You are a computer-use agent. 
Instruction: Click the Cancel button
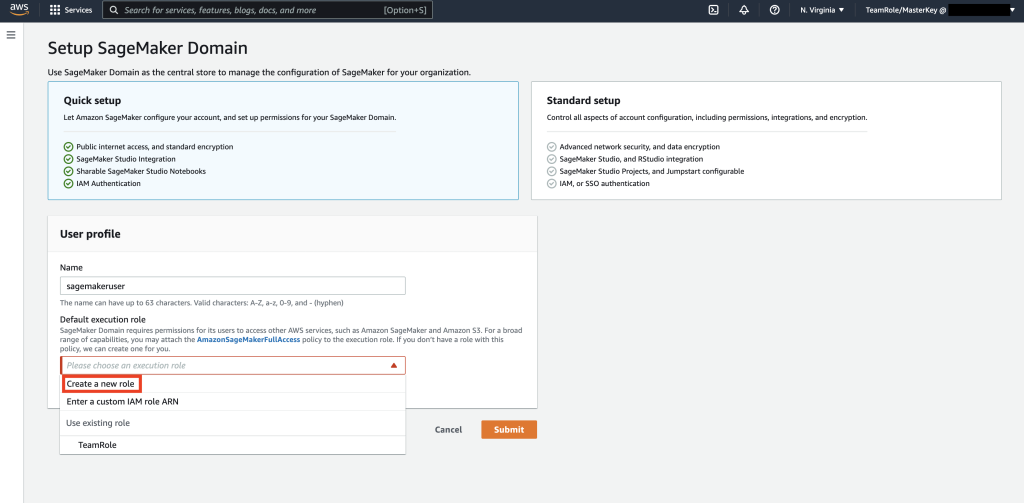coord(449,430)
